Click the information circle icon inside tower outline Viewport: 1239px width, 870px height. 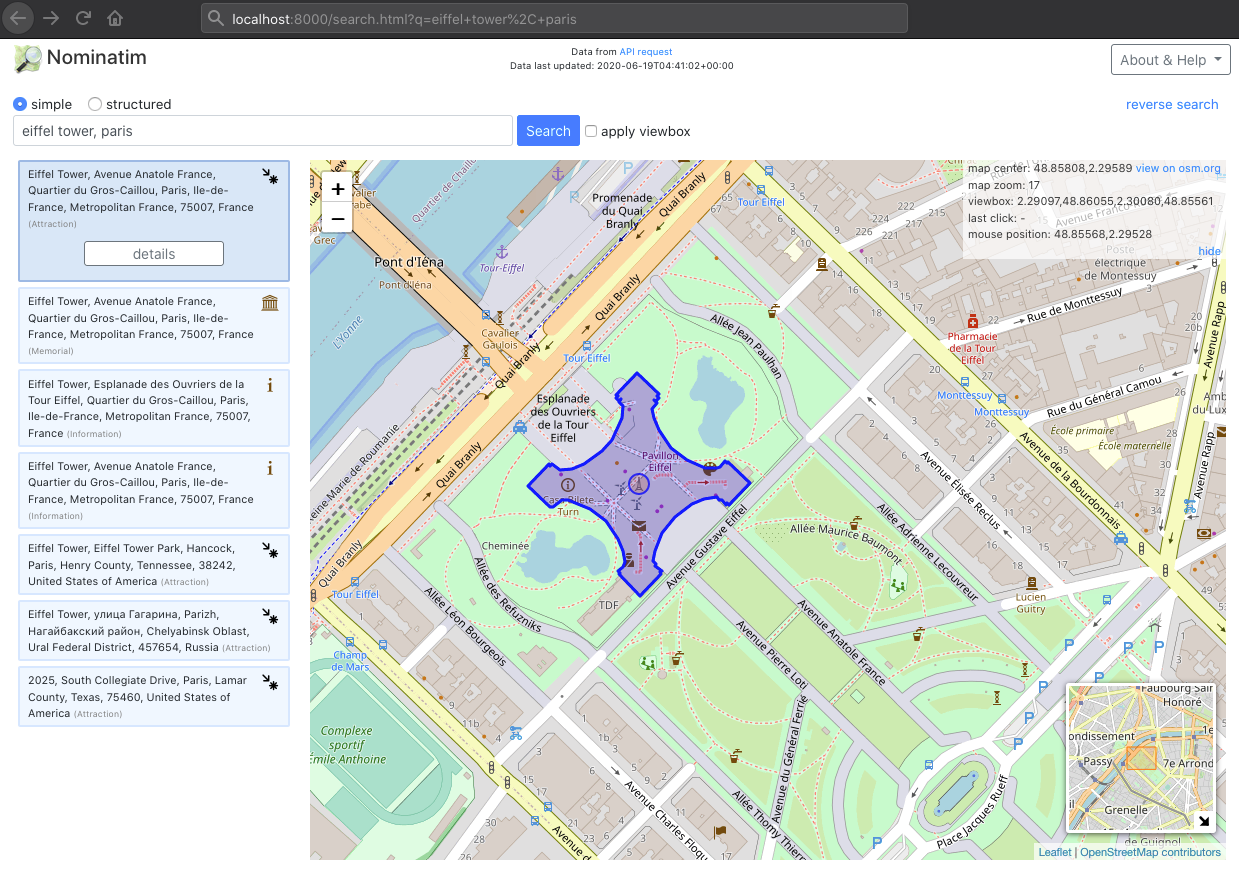[x=569, y=485]
